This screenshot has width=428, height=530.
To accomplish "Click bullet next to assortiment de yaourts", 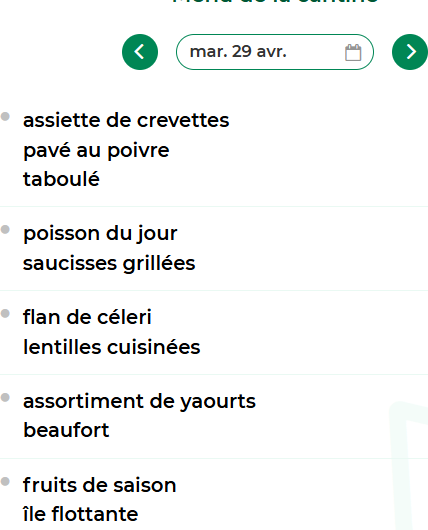I will point(5,398).
